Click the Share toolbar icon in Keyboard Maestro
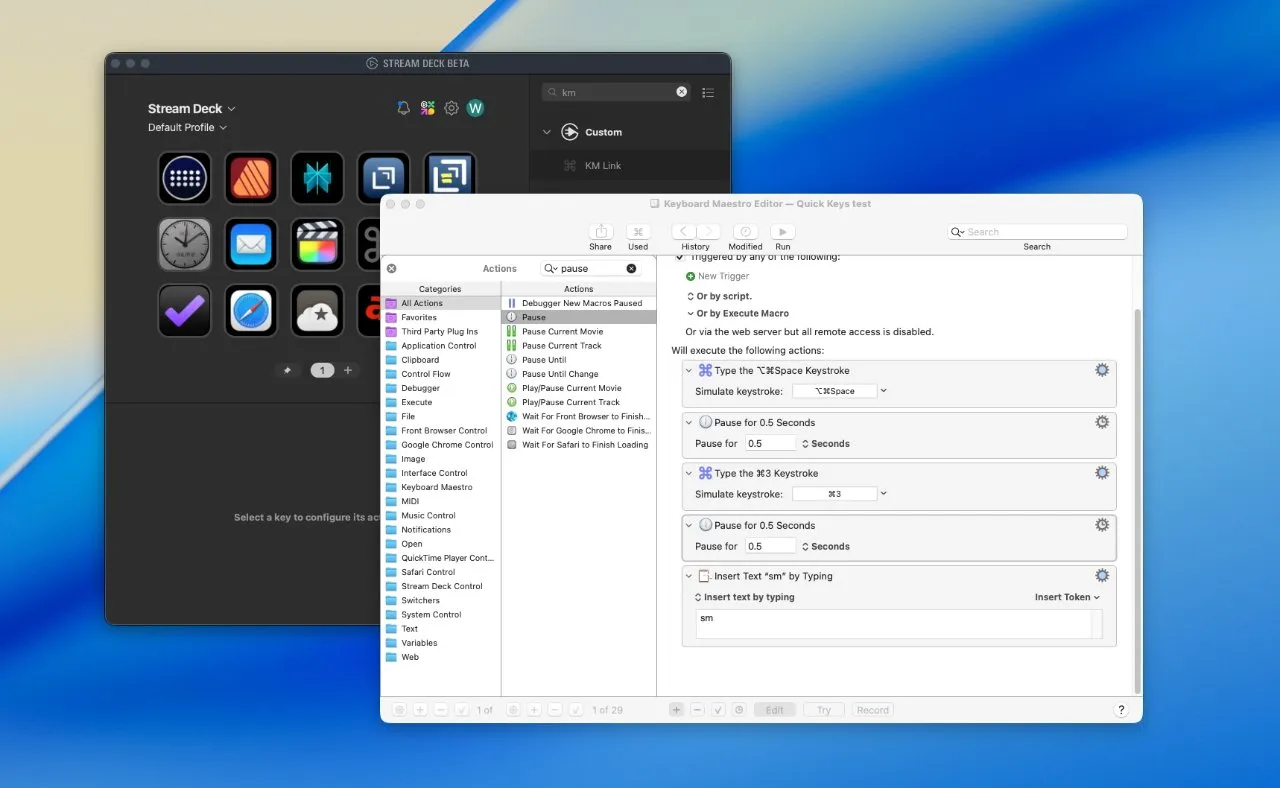Viewport: 1280px width, 788px height. click(x=600, y=232)
